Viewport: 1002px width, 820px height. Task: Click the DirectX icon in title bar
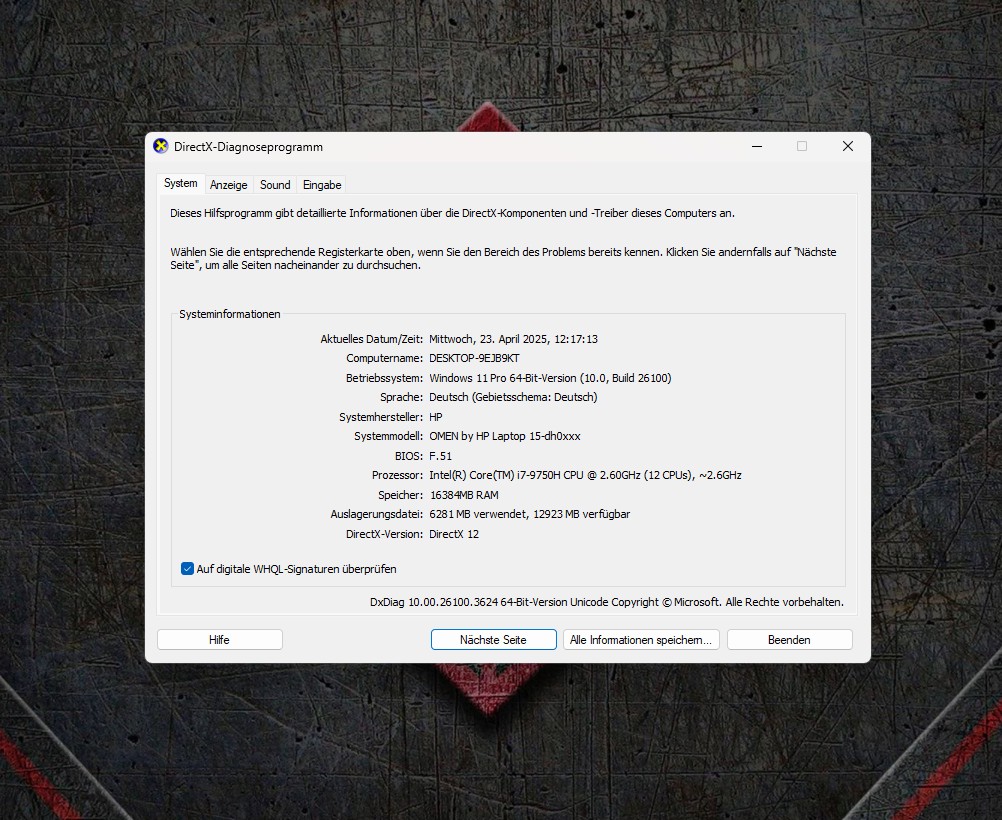point(161,146)
